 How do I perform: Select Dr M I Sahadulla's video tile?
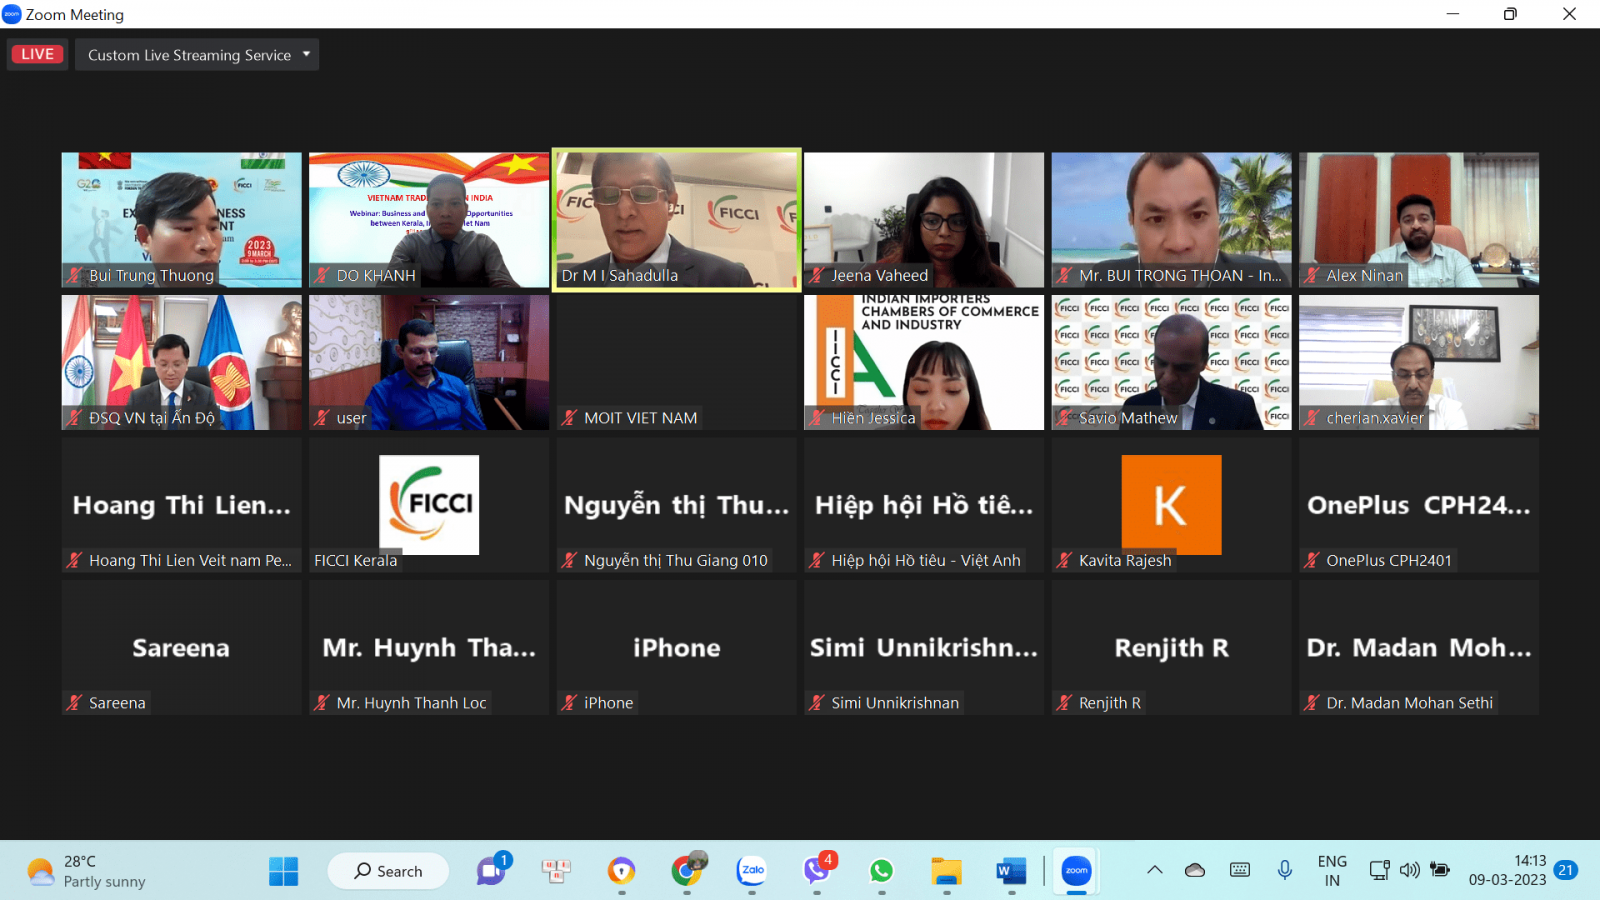coord(677,220)
